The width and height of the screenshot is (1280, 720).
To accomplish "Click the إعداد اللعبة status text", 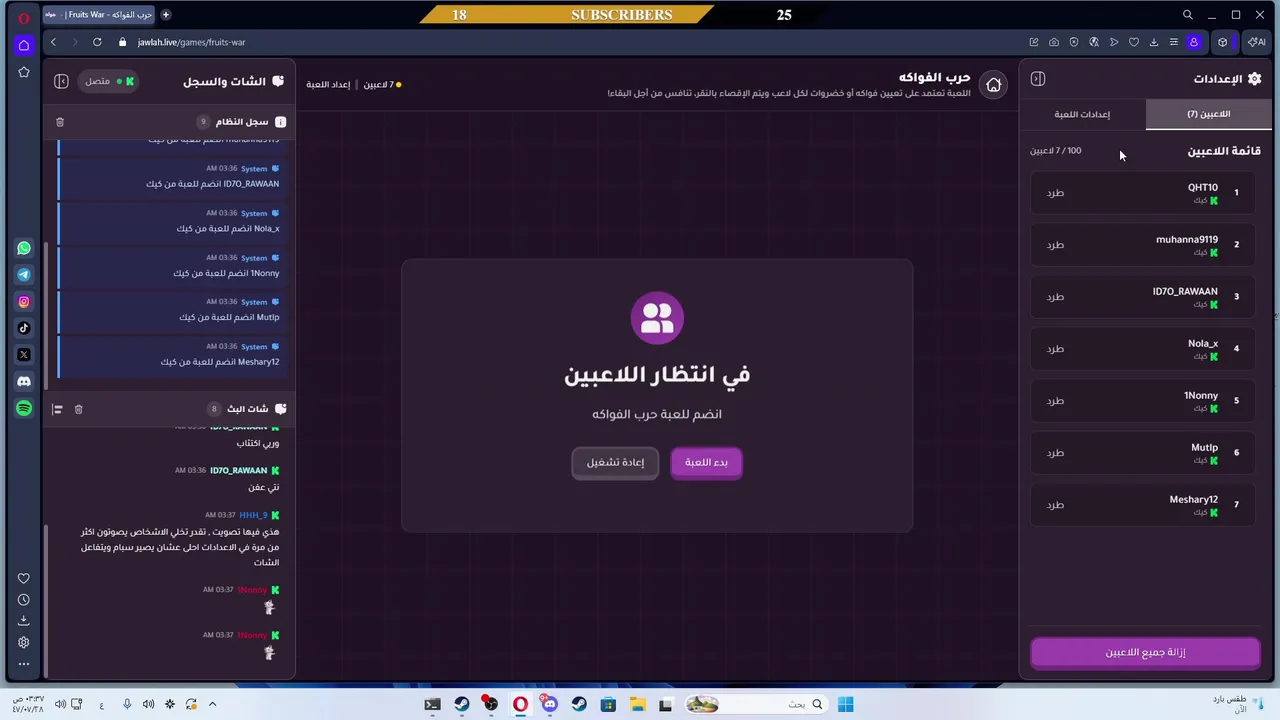I will pyautogui.click(x=328, y=85).
